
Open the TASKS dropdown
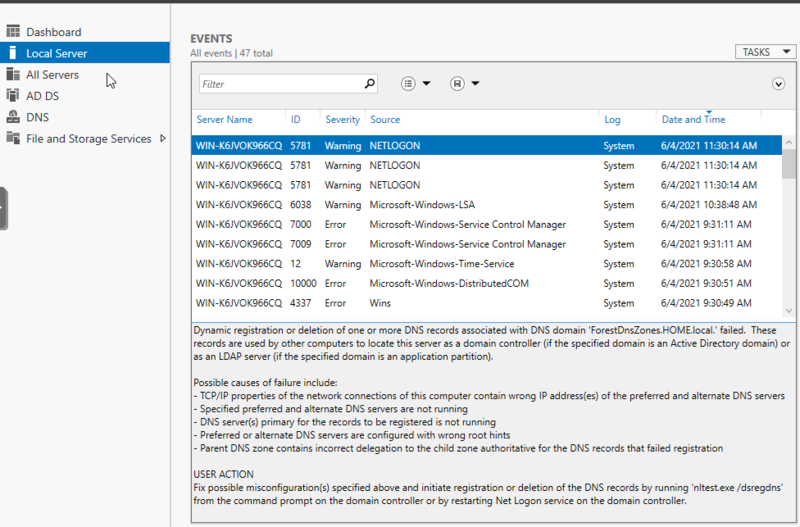click(767, 51)
